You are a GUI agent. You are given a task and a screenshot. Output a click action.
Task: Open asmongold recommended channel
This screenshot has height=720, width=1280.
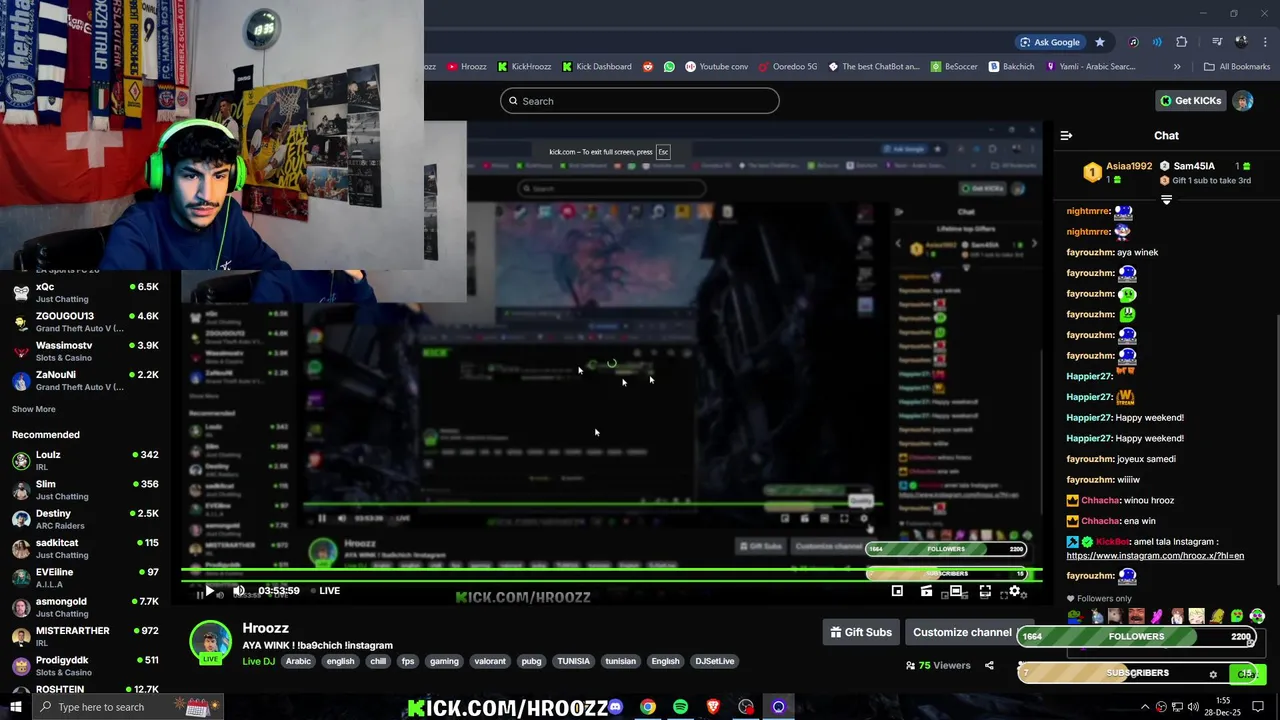(x=85, y=607)
